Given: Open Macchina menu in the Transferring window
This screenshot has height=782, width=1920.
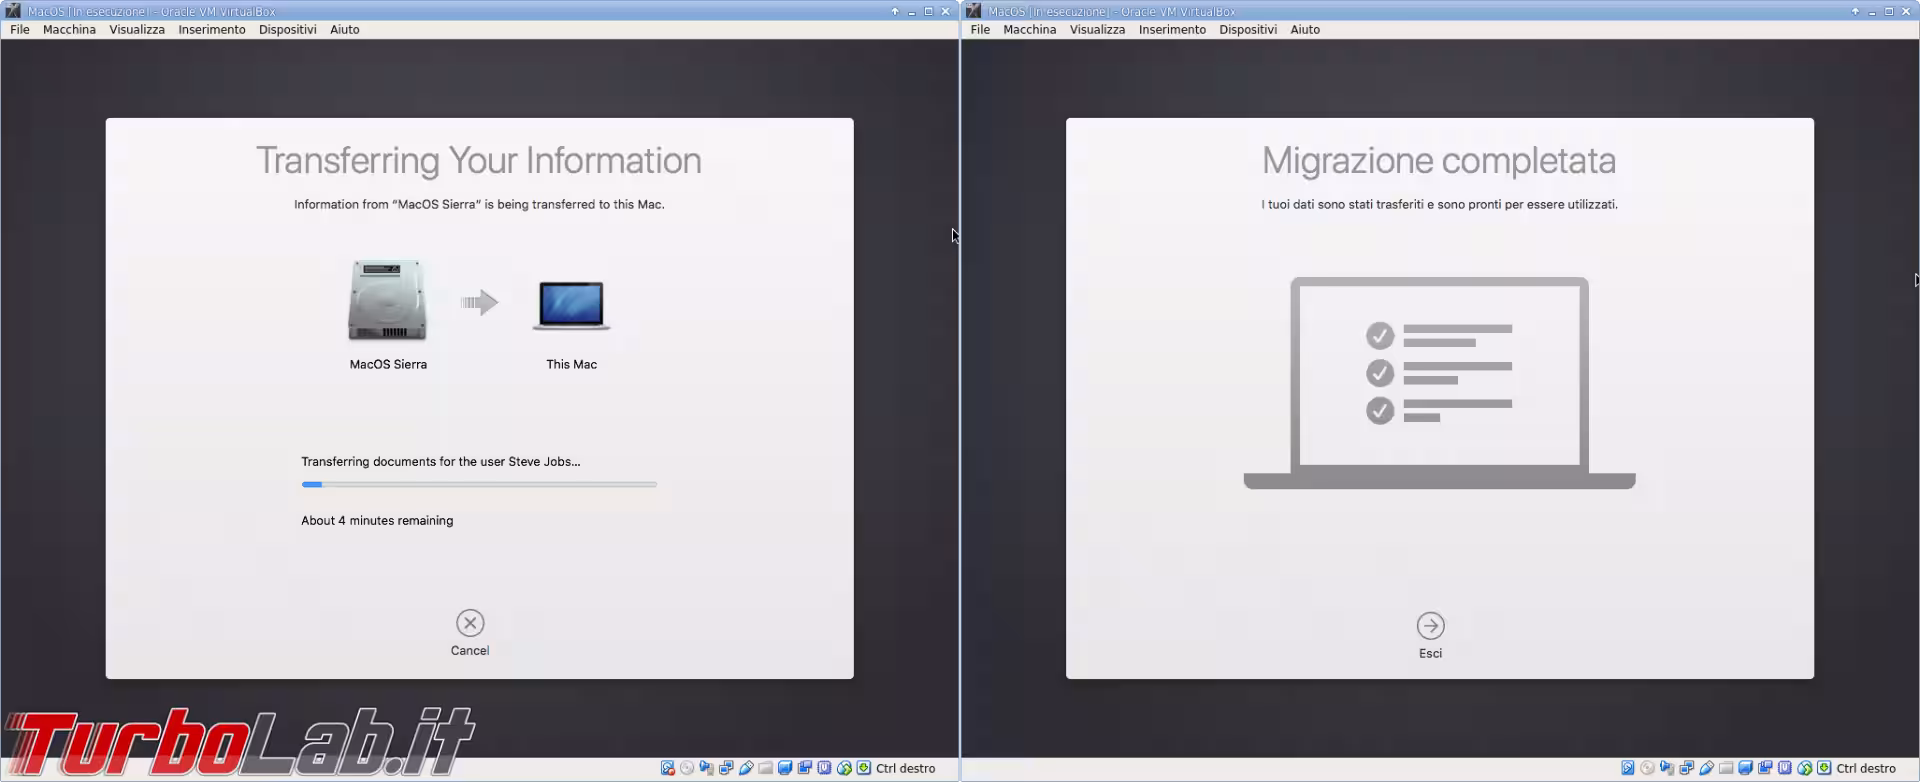Looking at the screenshot, I should [x=69, y=29].
